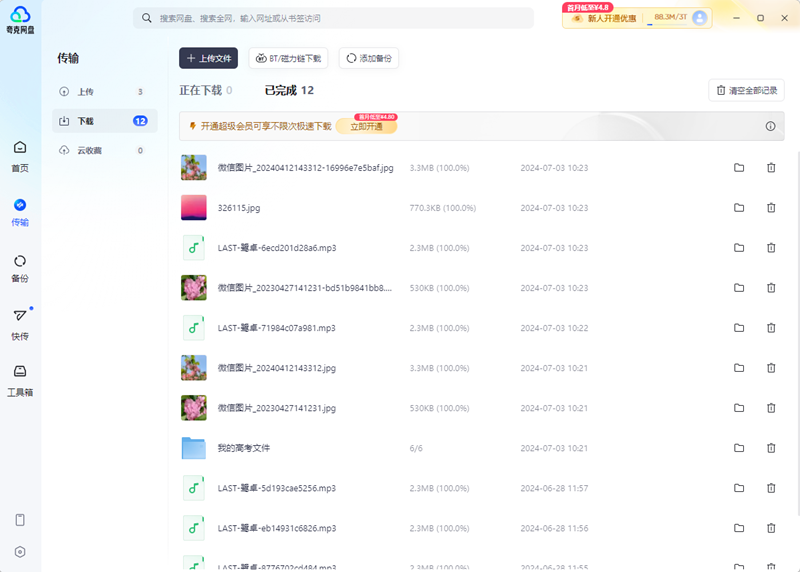This screenshot has width=800, height=572.
Task: Click file name LAST-凳桌-eb14931c6826.mp3
Action: coord(277,528)
